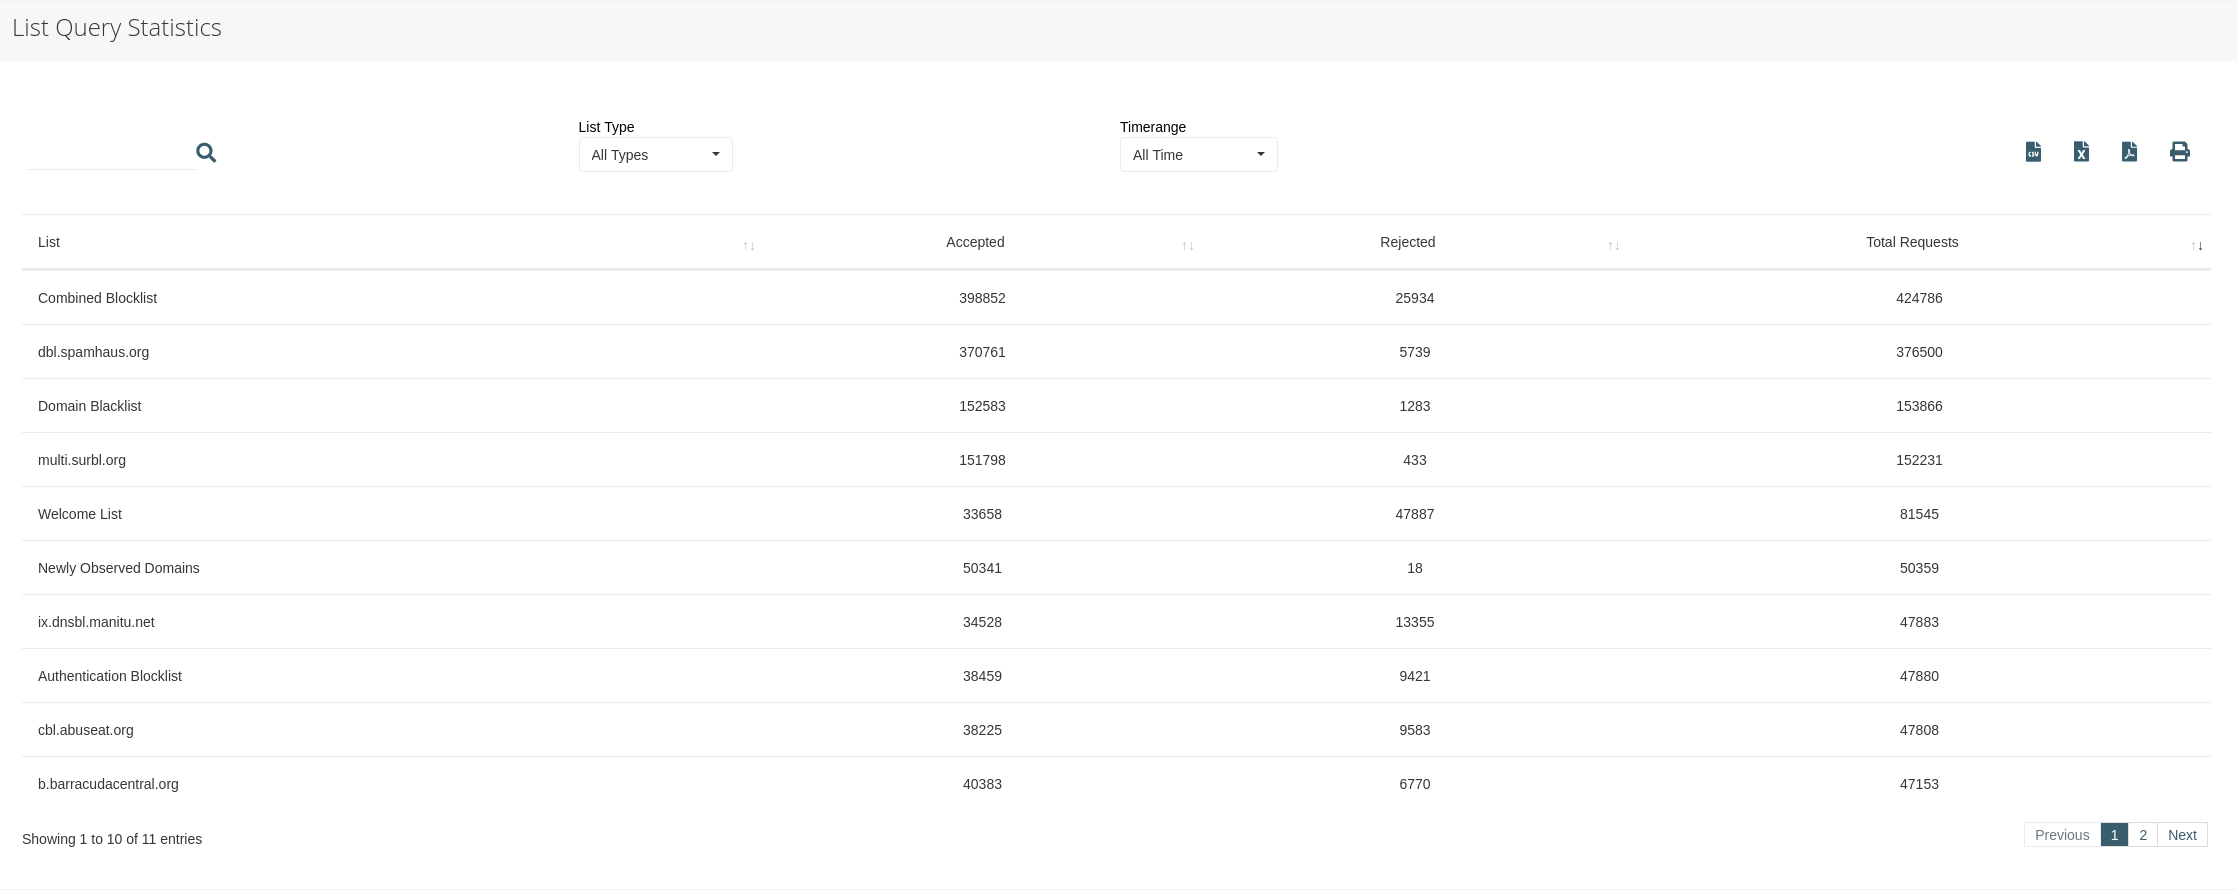Screen dimensions: 2237x890
Task: Click Welcome List rejected value 47887
Action: 1415,514
